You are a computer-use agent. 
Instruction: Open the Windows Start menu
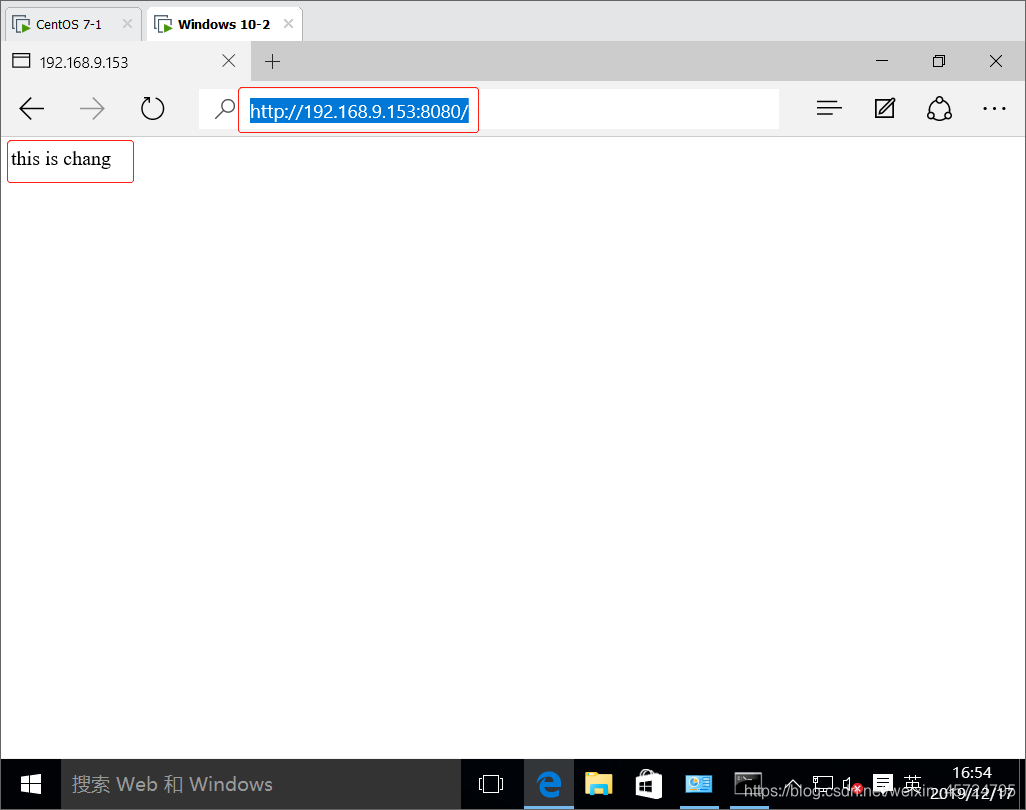click(x=31, y=784)
